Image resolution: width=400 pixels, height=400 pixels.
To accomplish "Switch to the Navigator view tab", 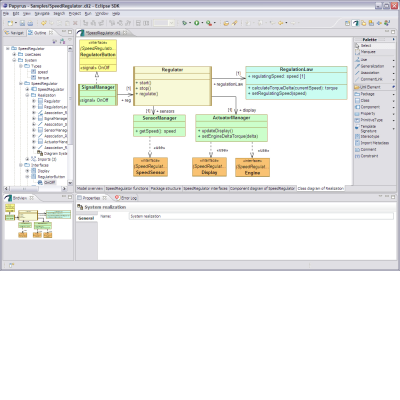I will click(14, 33).
